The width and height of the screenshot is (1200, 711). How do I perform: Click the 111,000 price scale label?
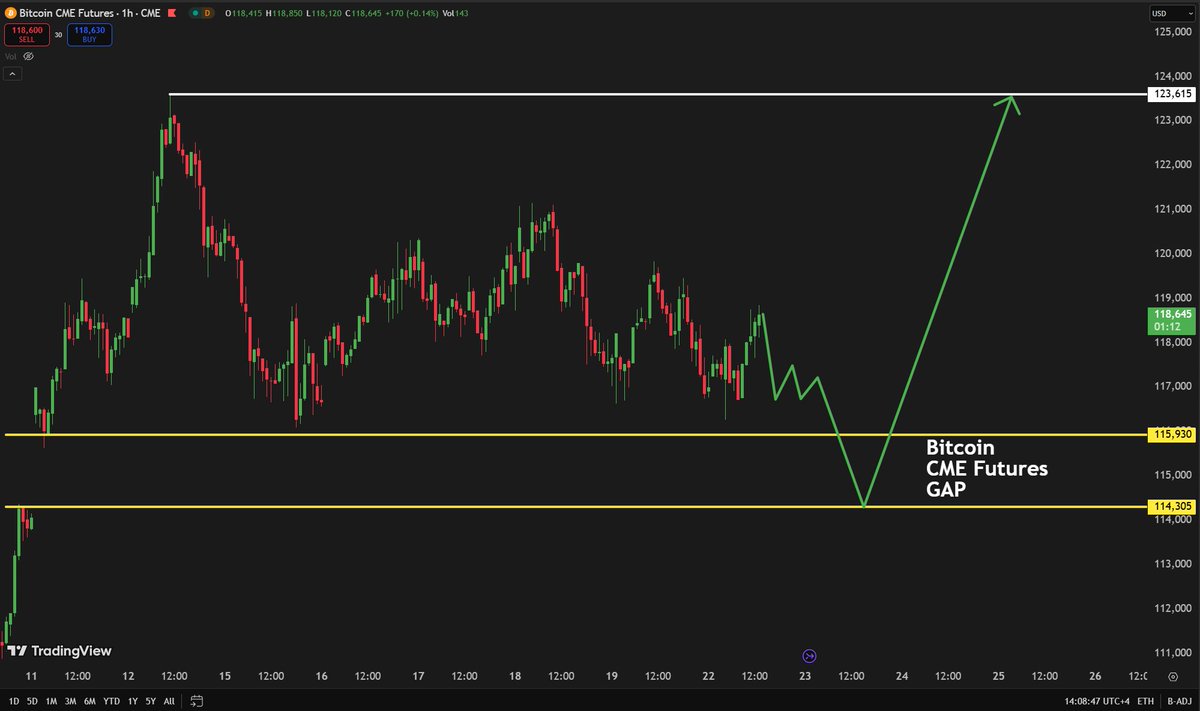click(1171, 653)
